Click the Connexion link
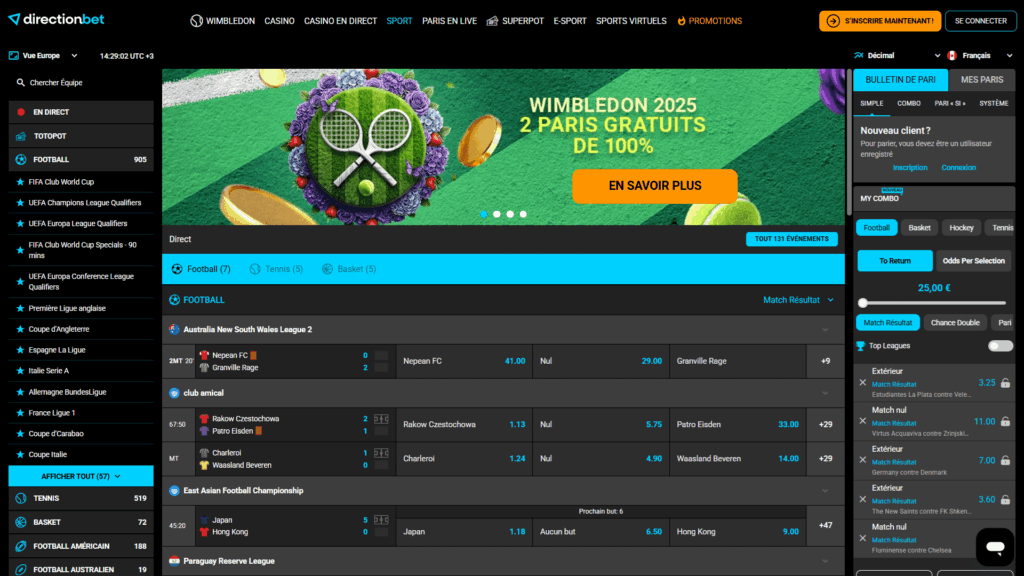 (x=958, y=168)
